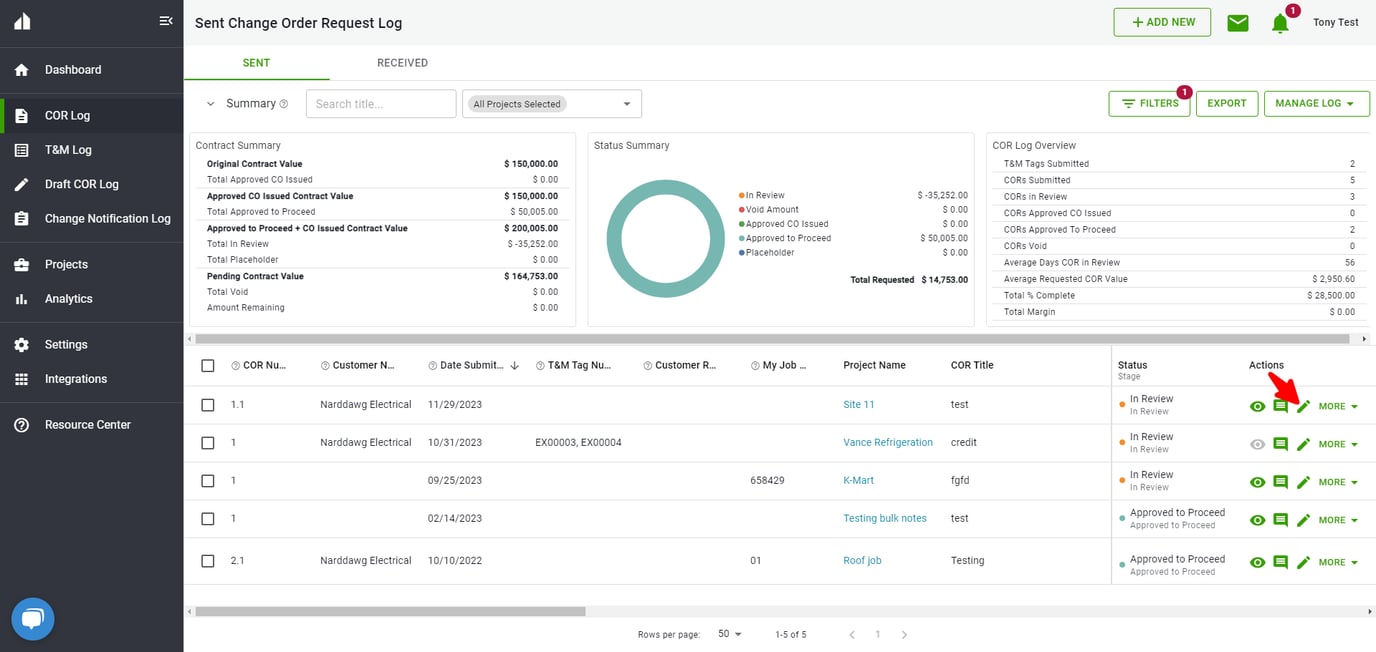
Task: Open Analytics from the sidebar menu
Action: pyautogui.click(x=66, y=298)
